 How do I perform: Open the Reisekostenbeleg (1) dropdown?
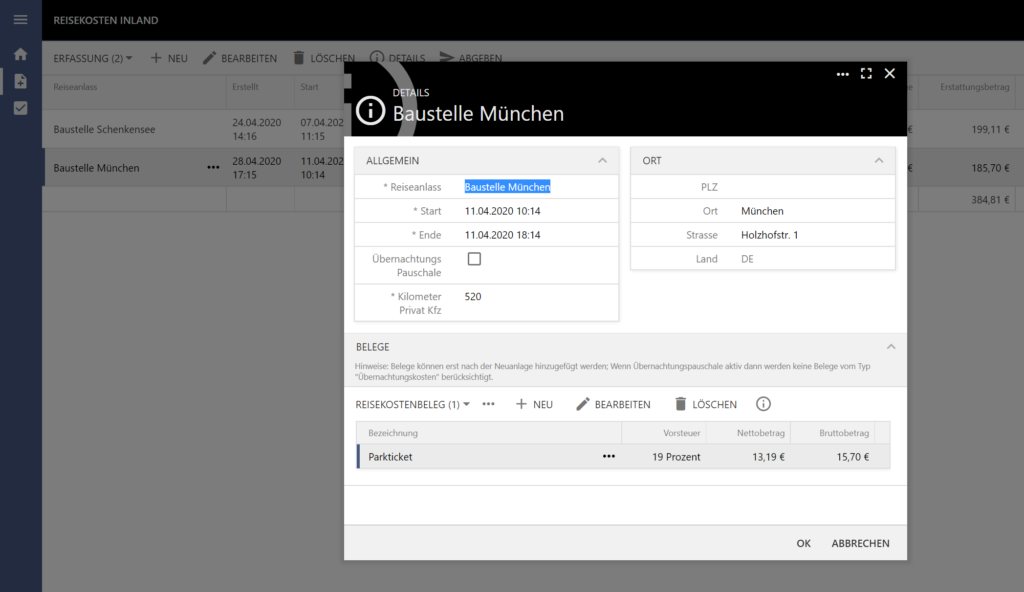pos(413,404)
